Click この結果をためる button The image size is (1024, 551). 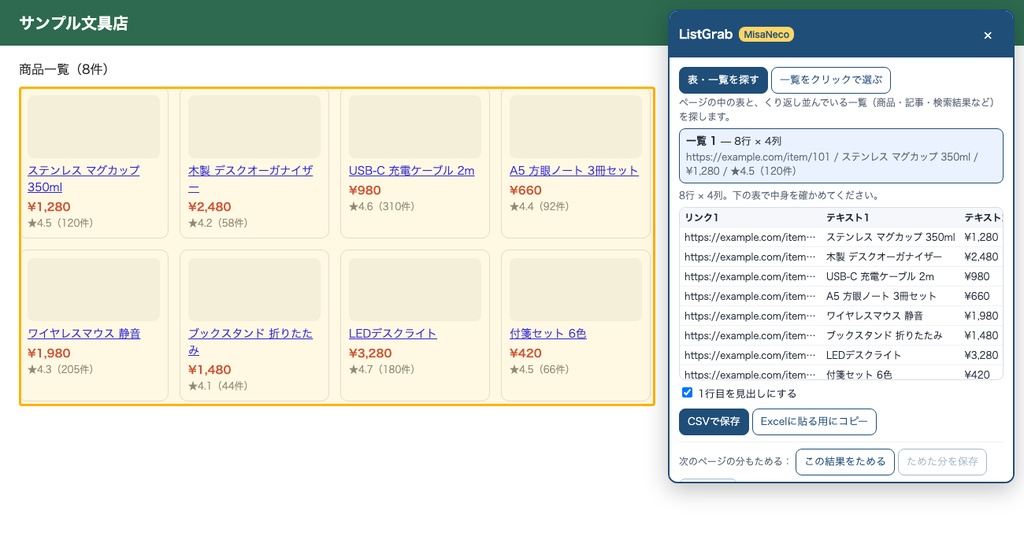pos(845,462)
